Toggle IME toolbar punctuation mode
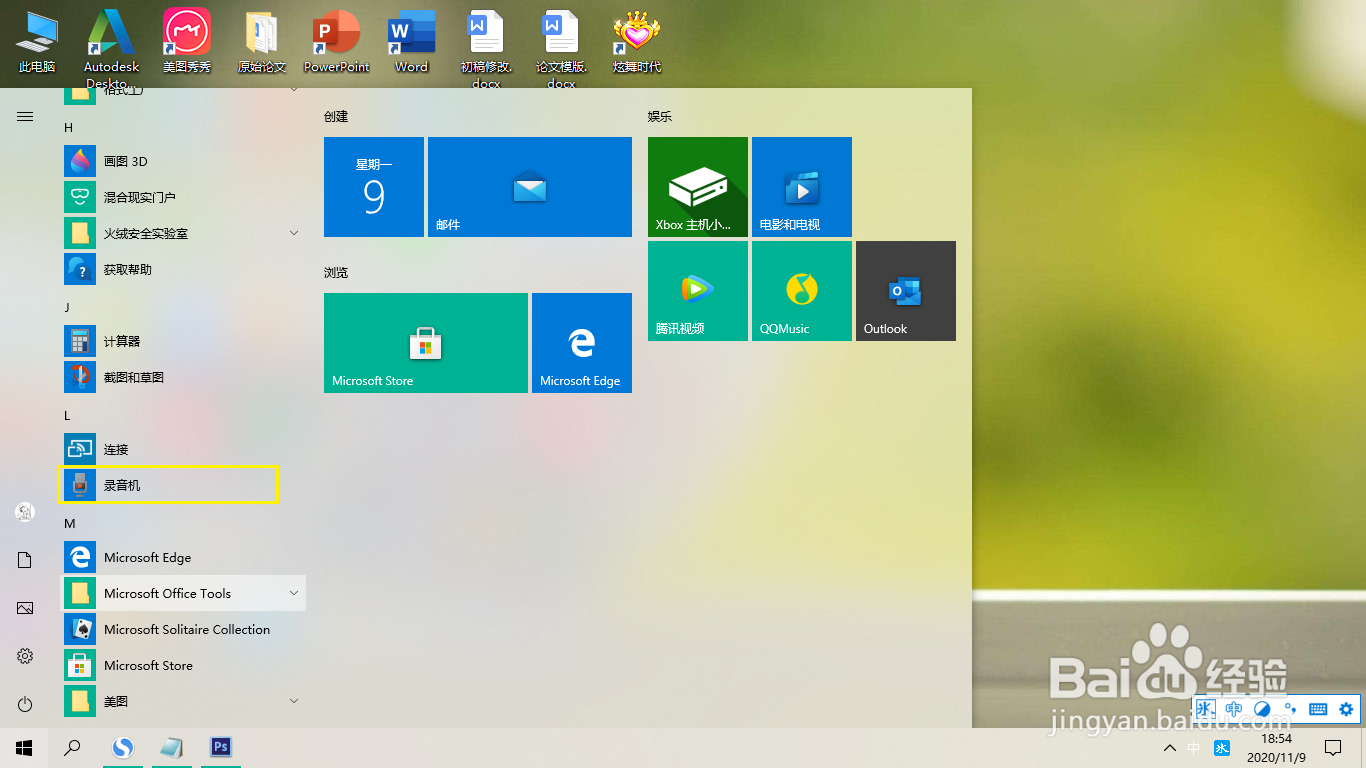The width and height of the screenshot is (1366, 768). click(x=1290, y=709)
